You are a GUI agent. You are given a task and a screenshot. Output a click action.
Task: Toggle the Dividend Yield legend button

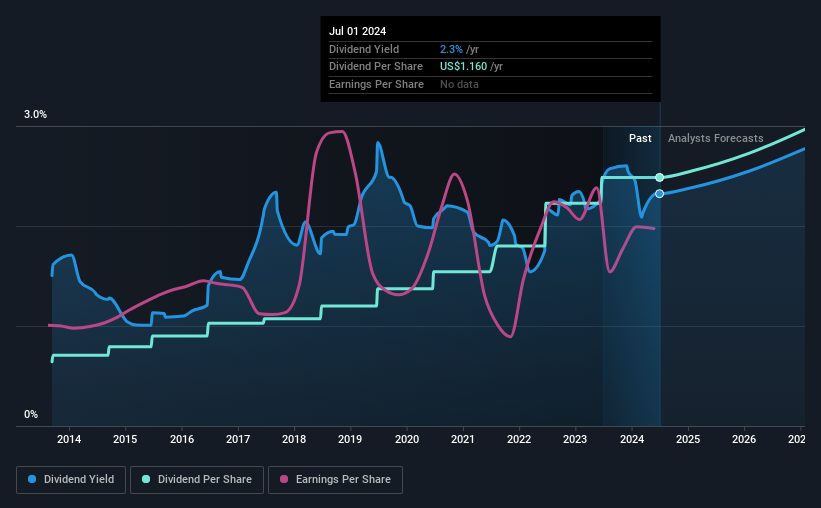click(x=71, y=480)
